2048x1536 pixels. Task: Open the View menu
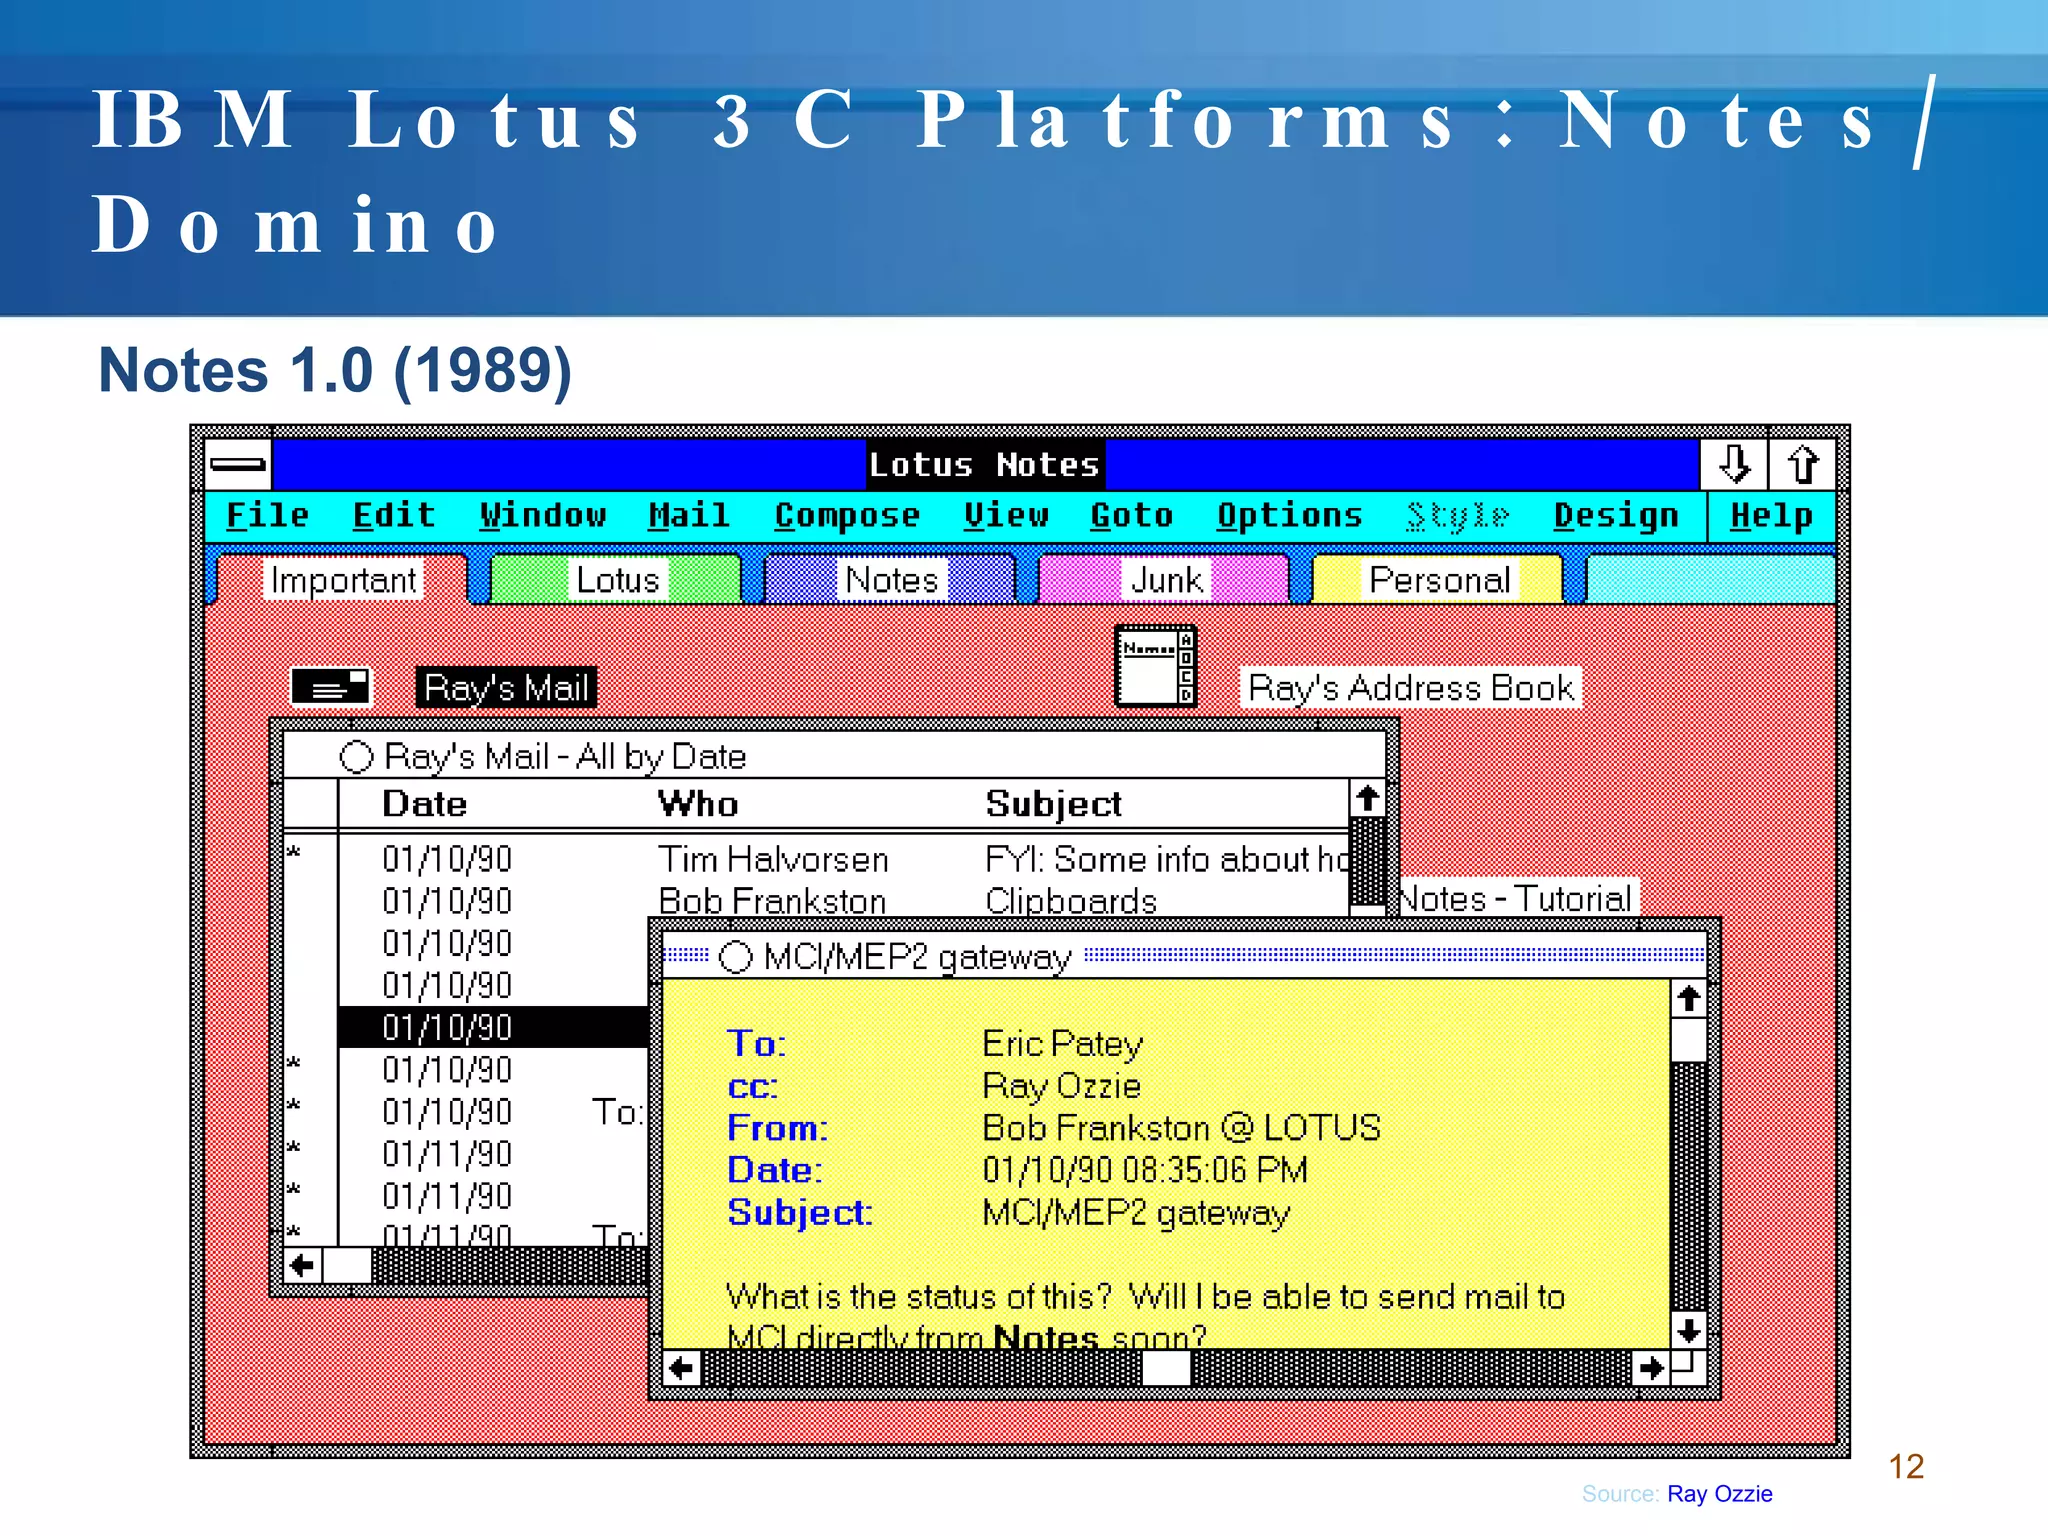coord(1006,516)
